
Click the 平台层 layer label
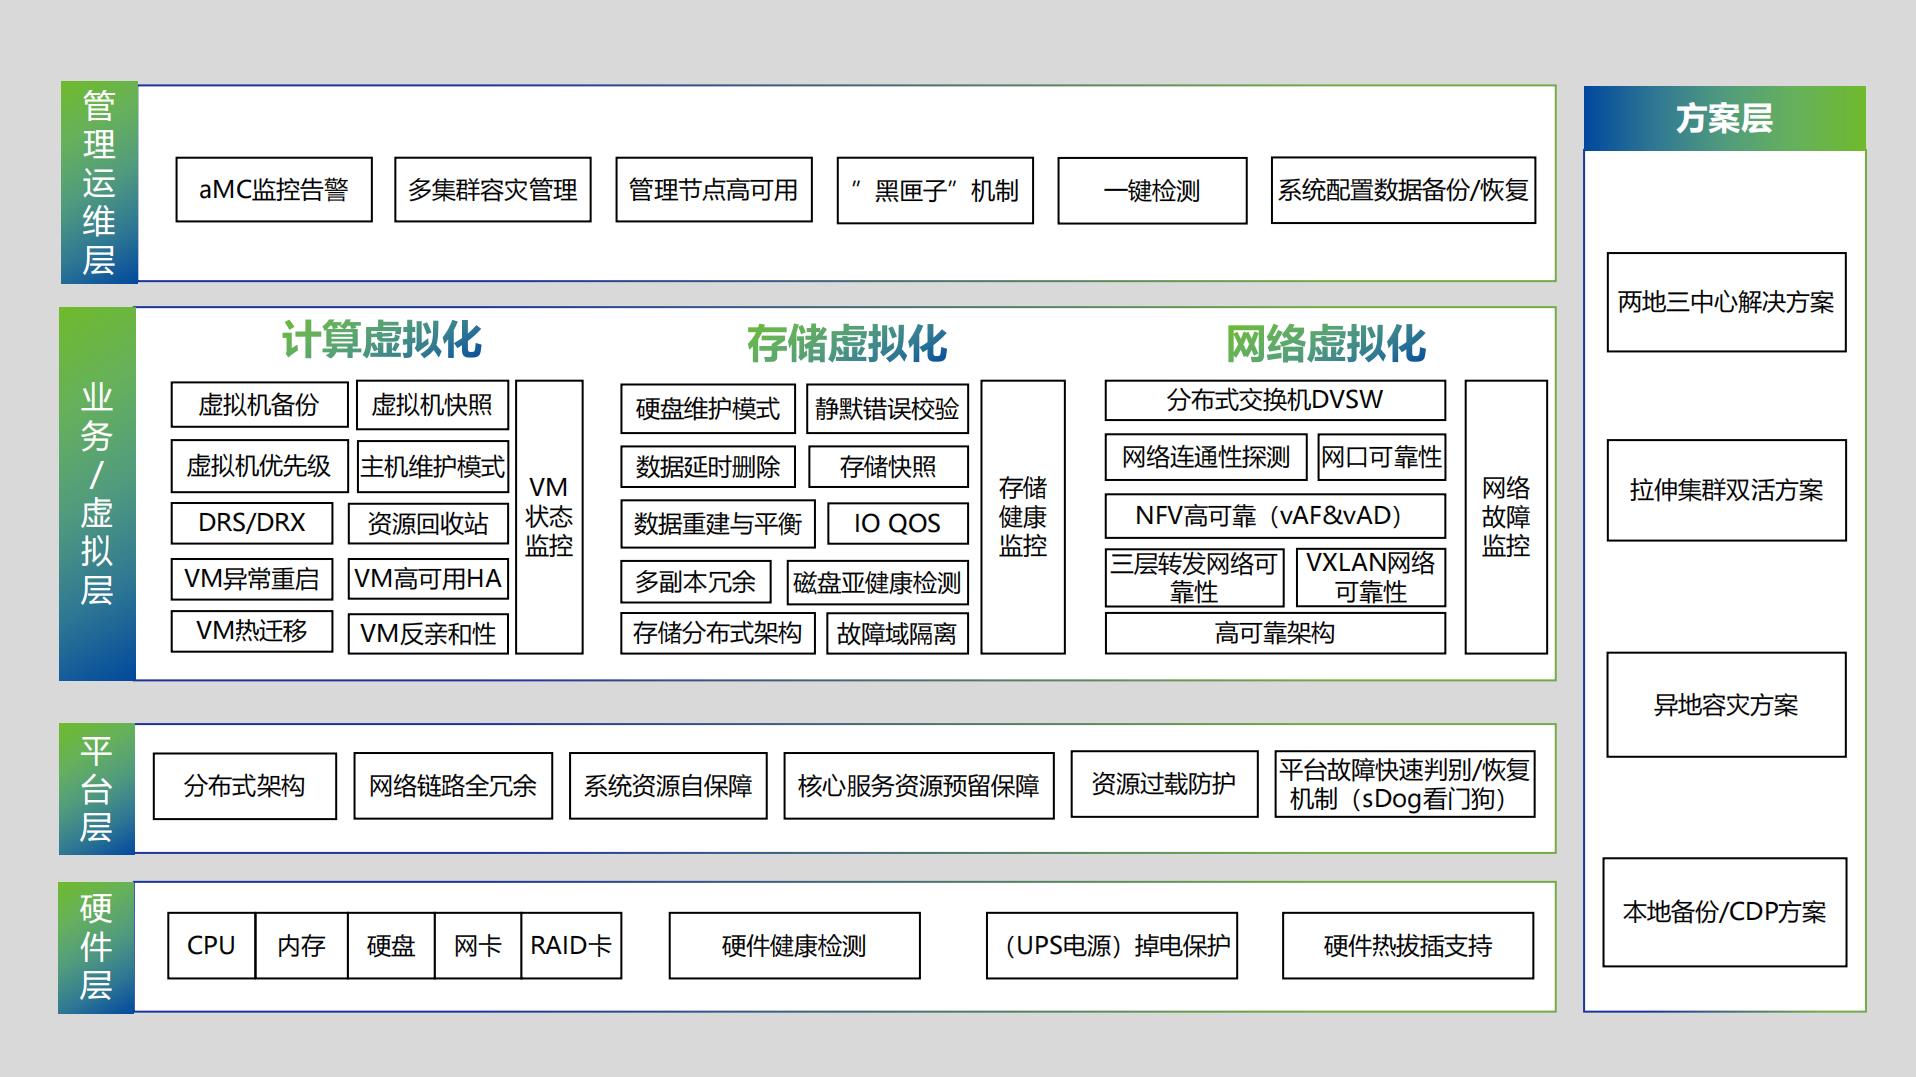(x=97, y=789)
